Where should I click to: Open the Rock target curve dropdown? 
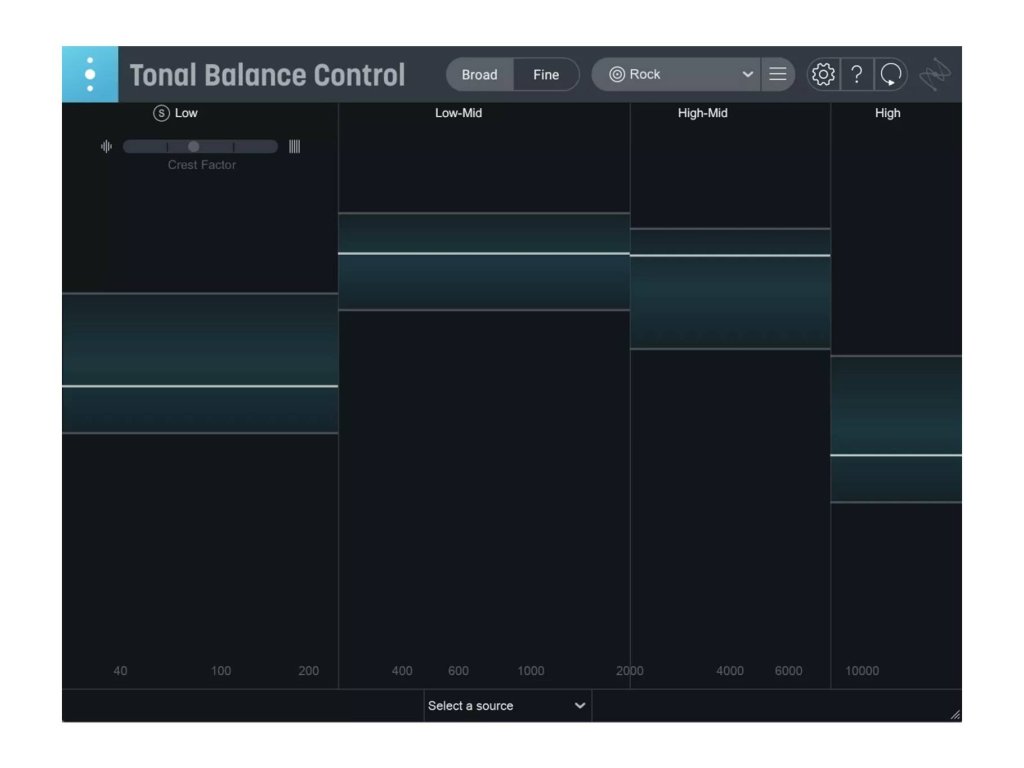(x=676, y=74)
